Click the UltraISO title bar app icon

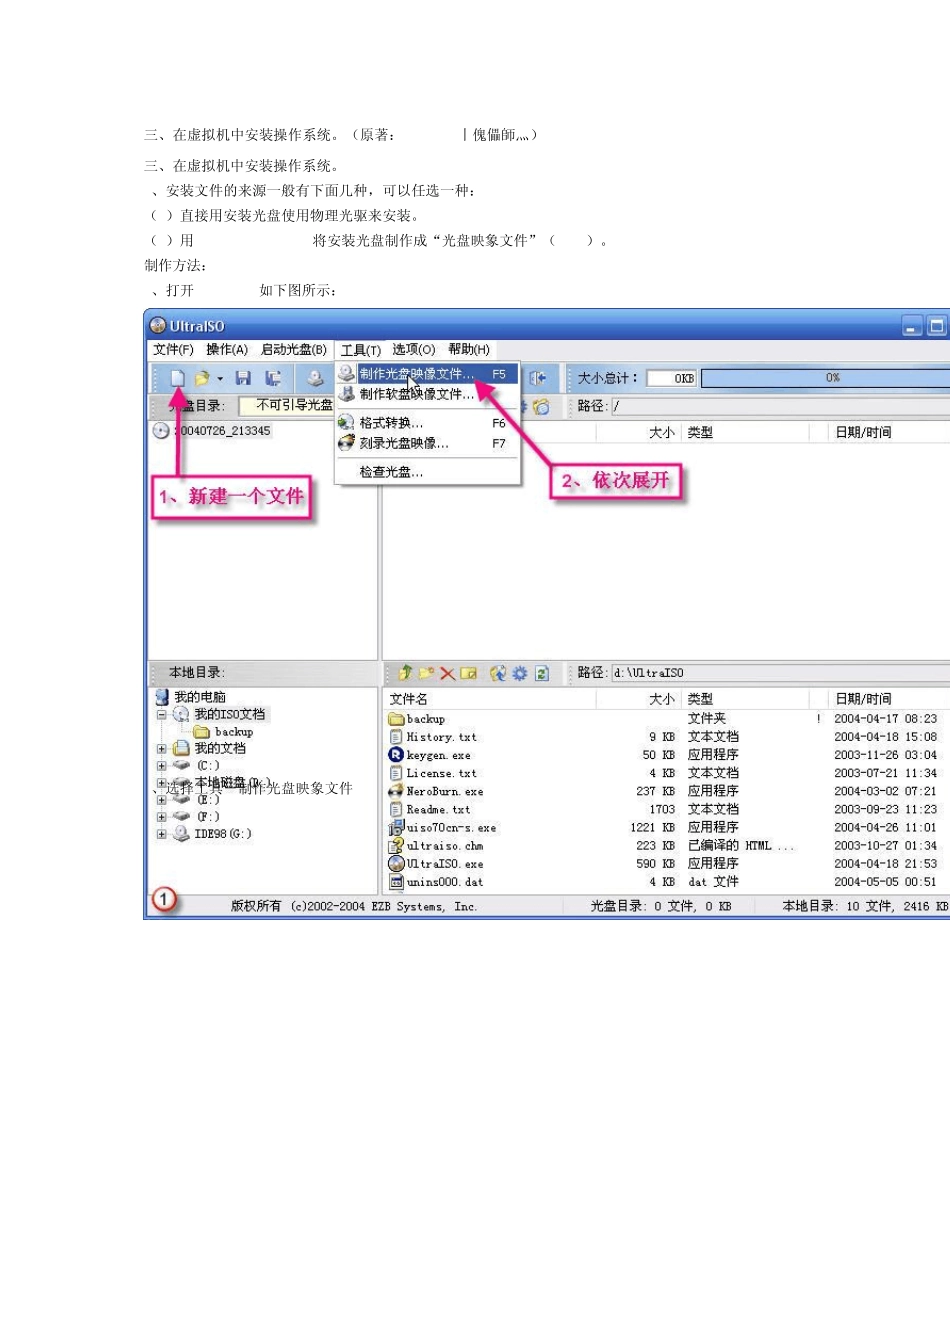157,325
